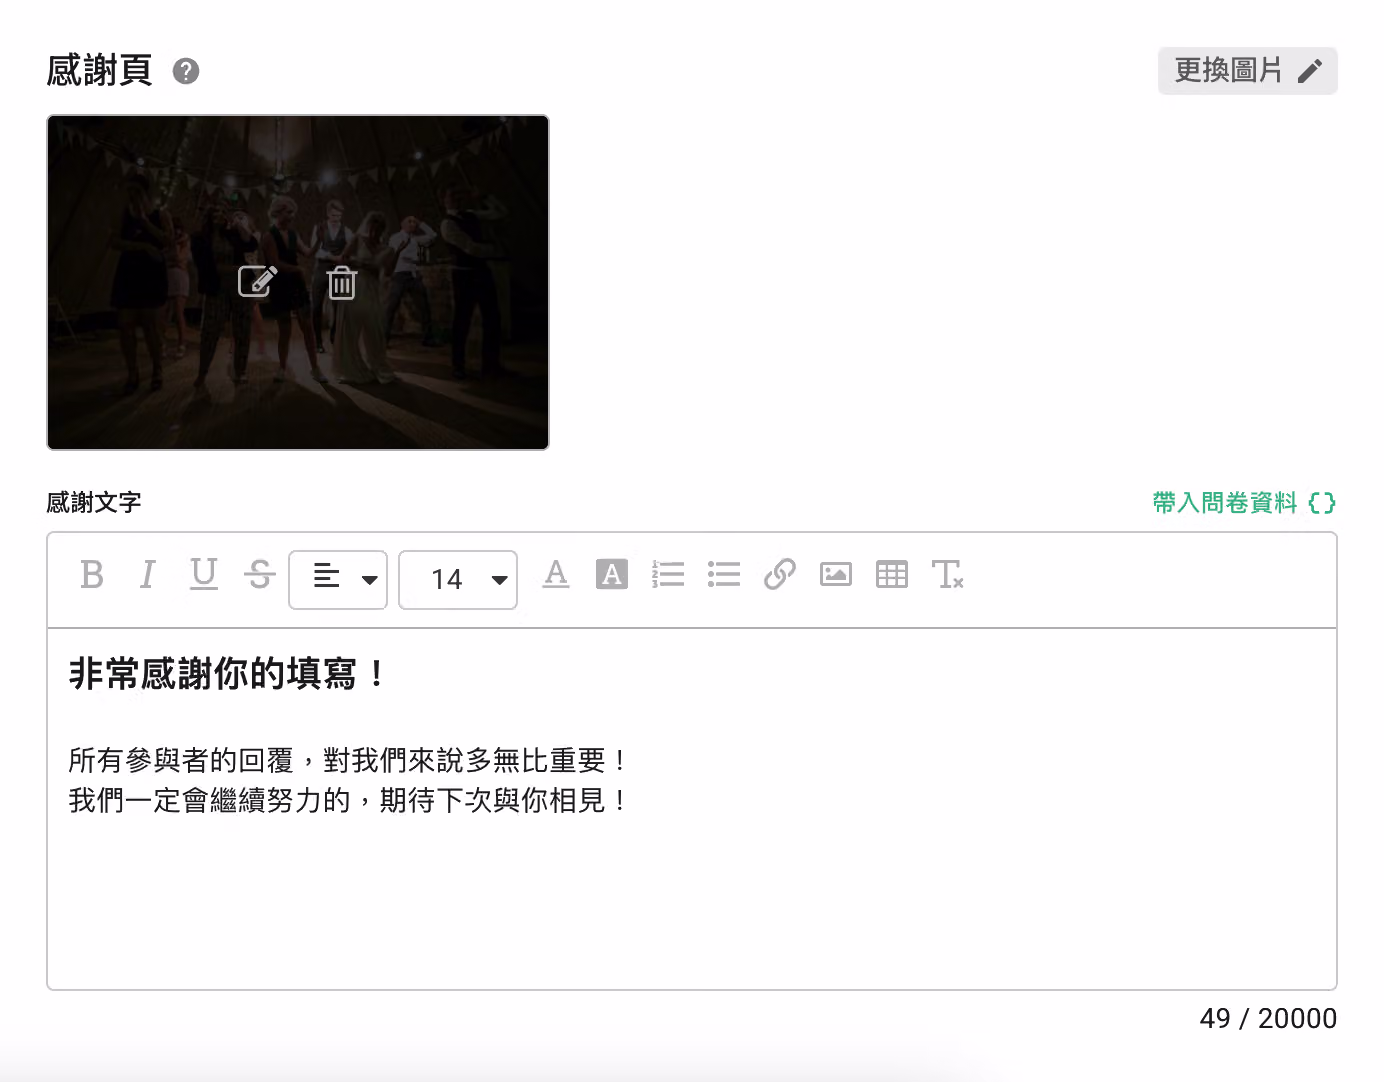Open the font size 14 dropdown

458,580
